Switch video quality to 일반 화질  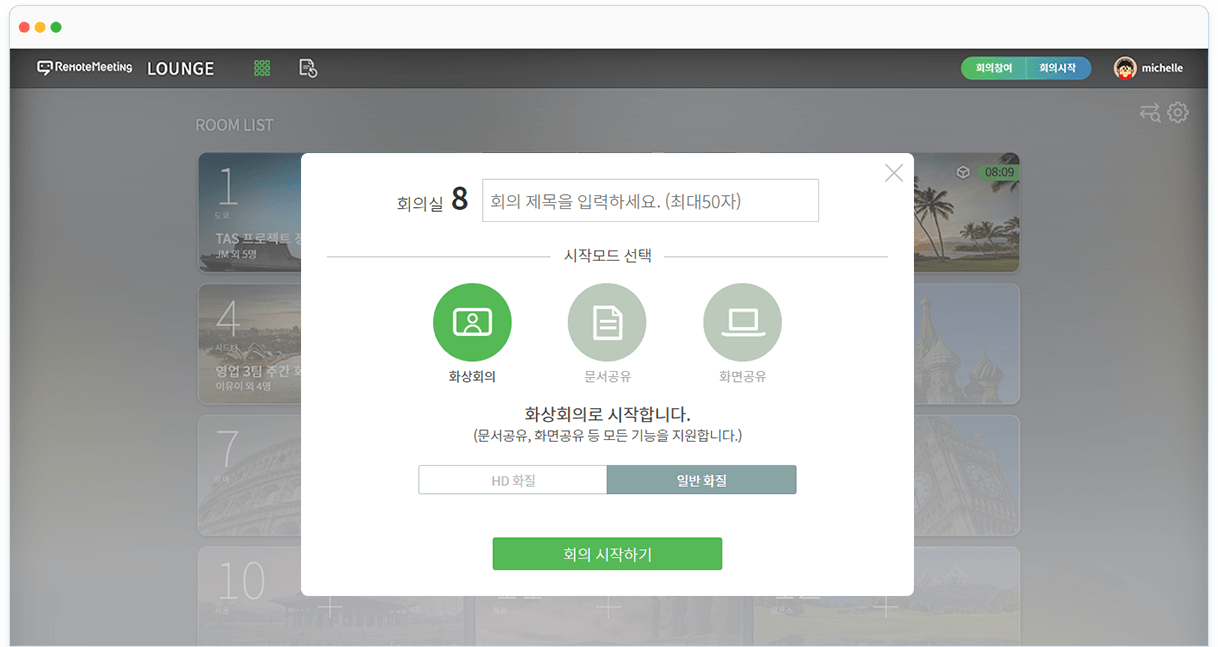701,480
